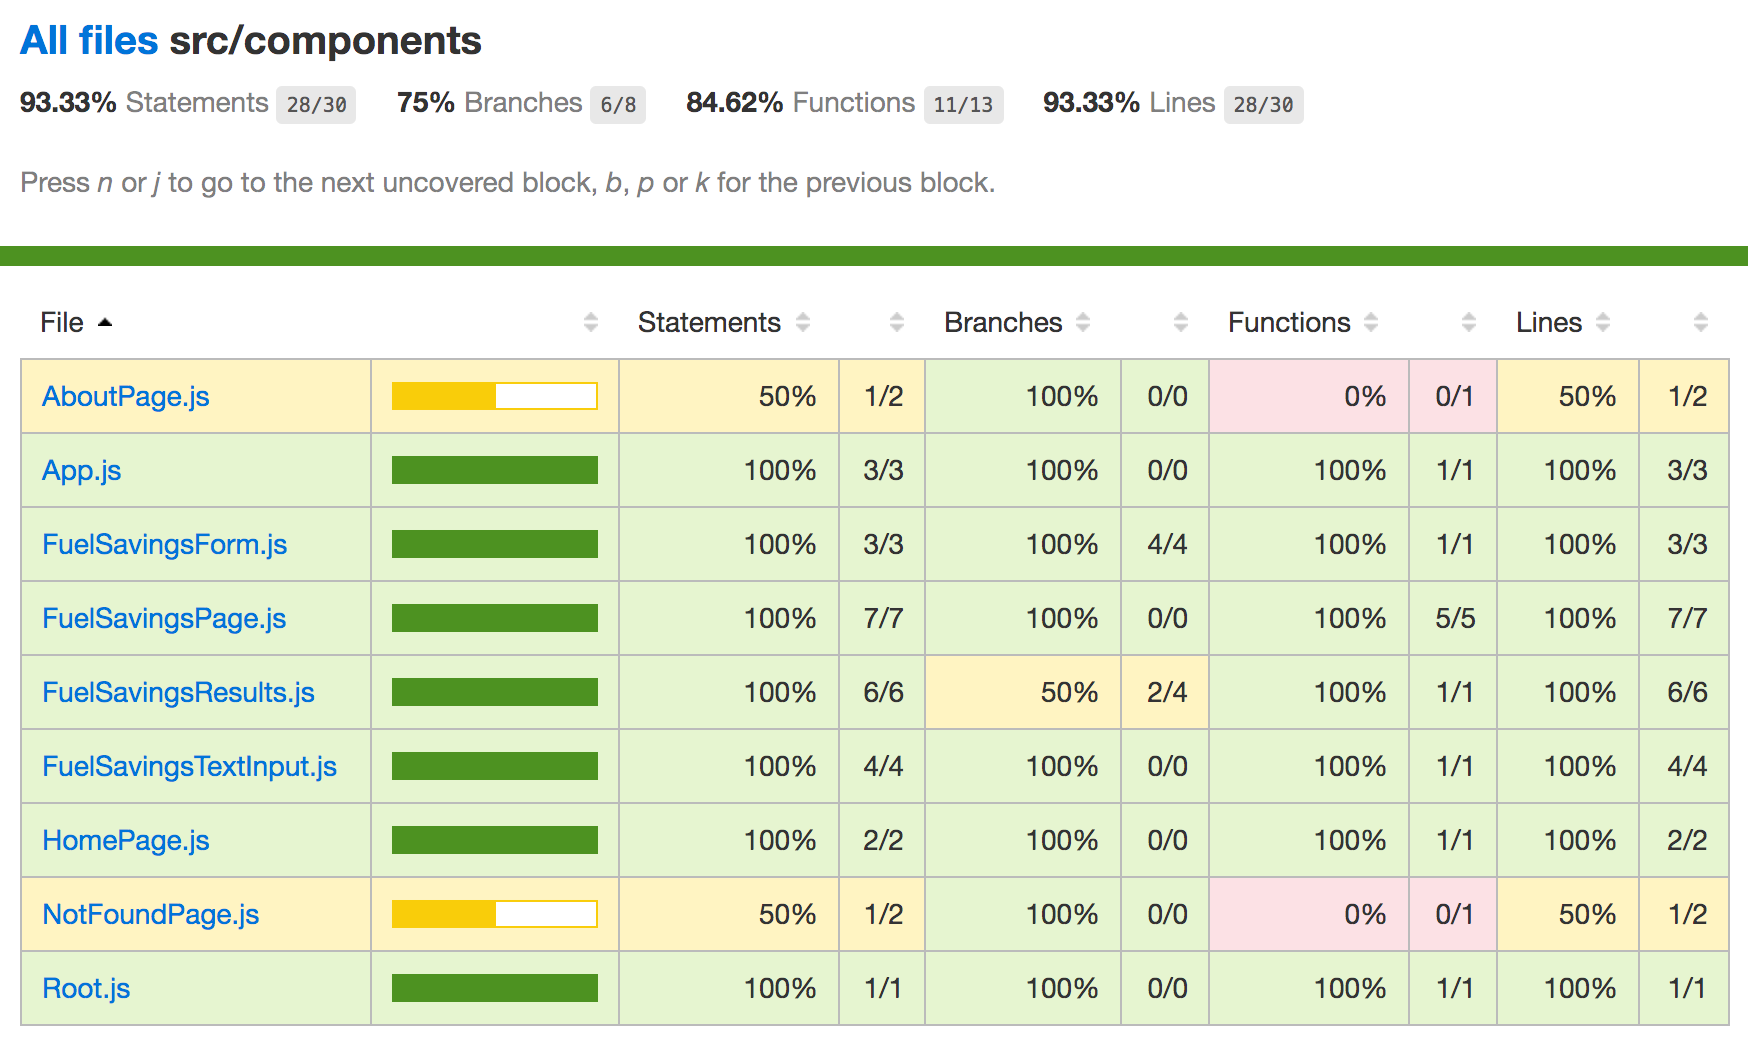The image size is (1748, 1042).
Task: Click the Statements 28/30 summary badge
Action: click(x=316, y=105)
